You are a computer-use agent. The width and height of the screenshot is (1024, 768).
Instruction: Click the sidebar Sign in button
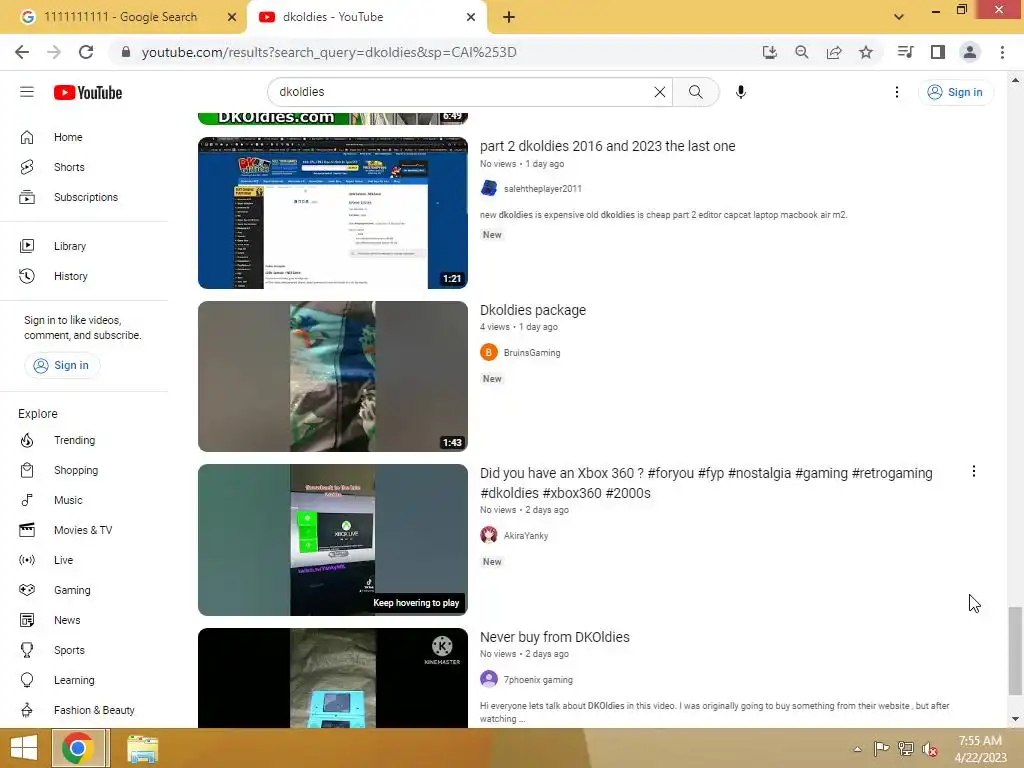tap(62, 365)
